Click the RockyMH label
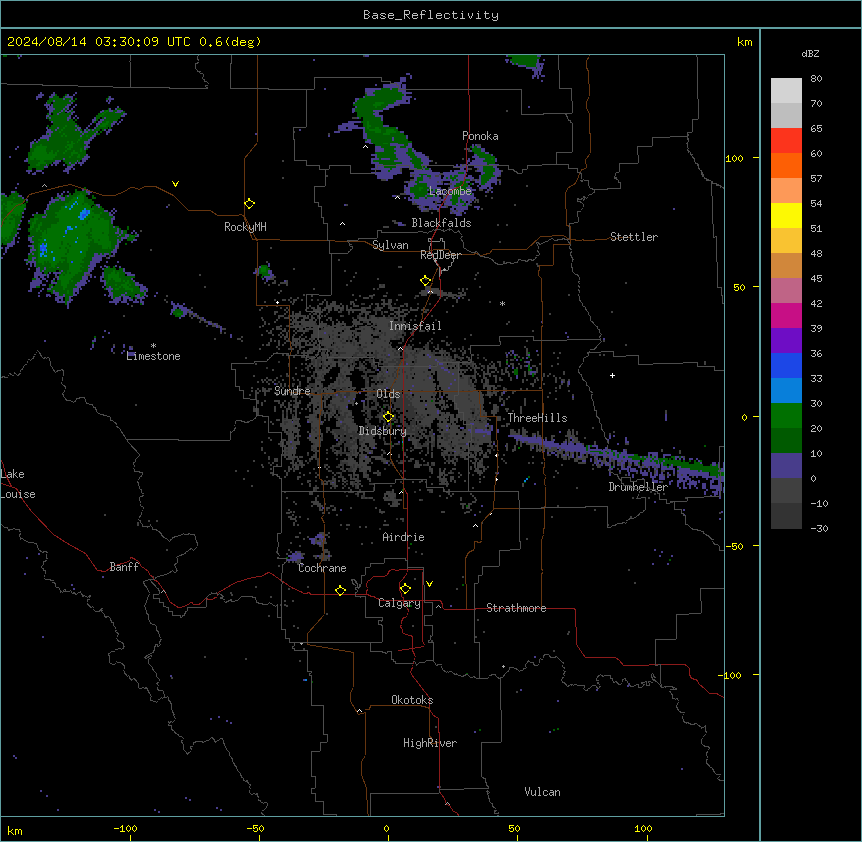 (x=245, y=227)
